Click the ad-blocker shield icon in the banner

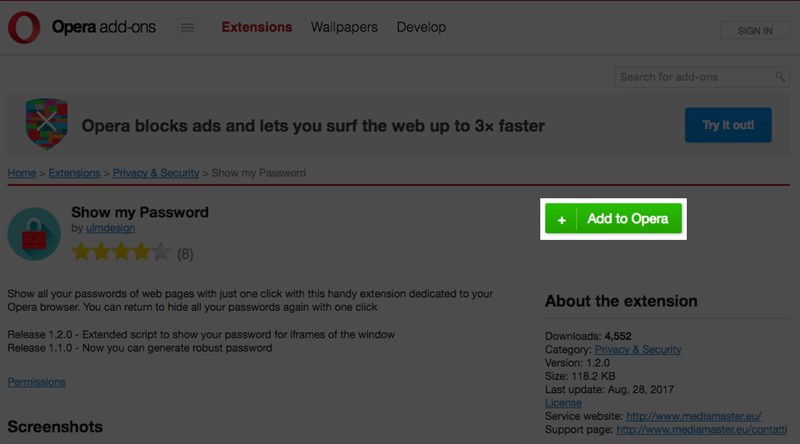pyautogui.click(x=46, y=124)
